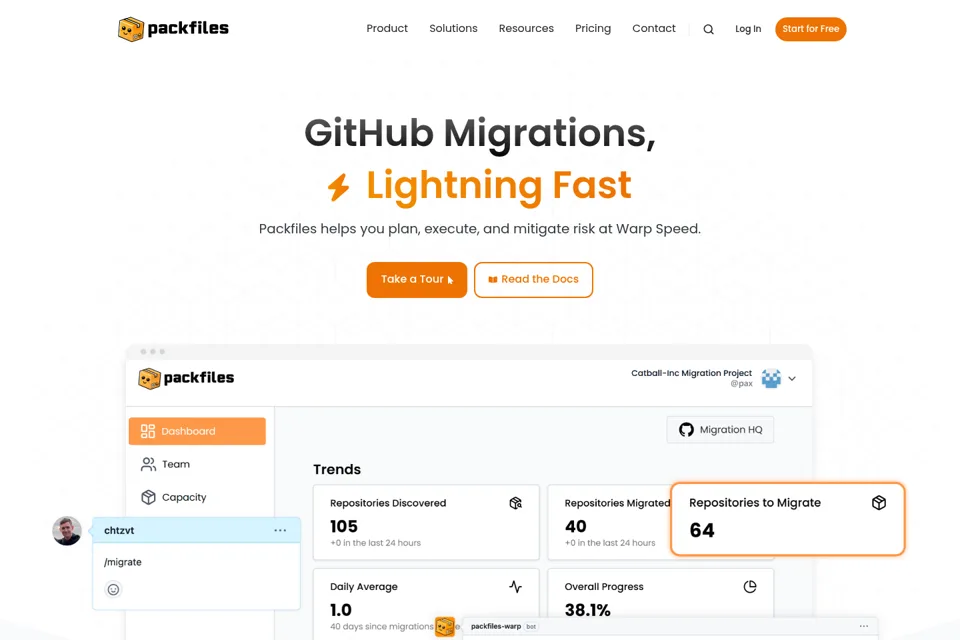
Task: Click the Overall Progress pie chart icon
Action: (750, 587)
